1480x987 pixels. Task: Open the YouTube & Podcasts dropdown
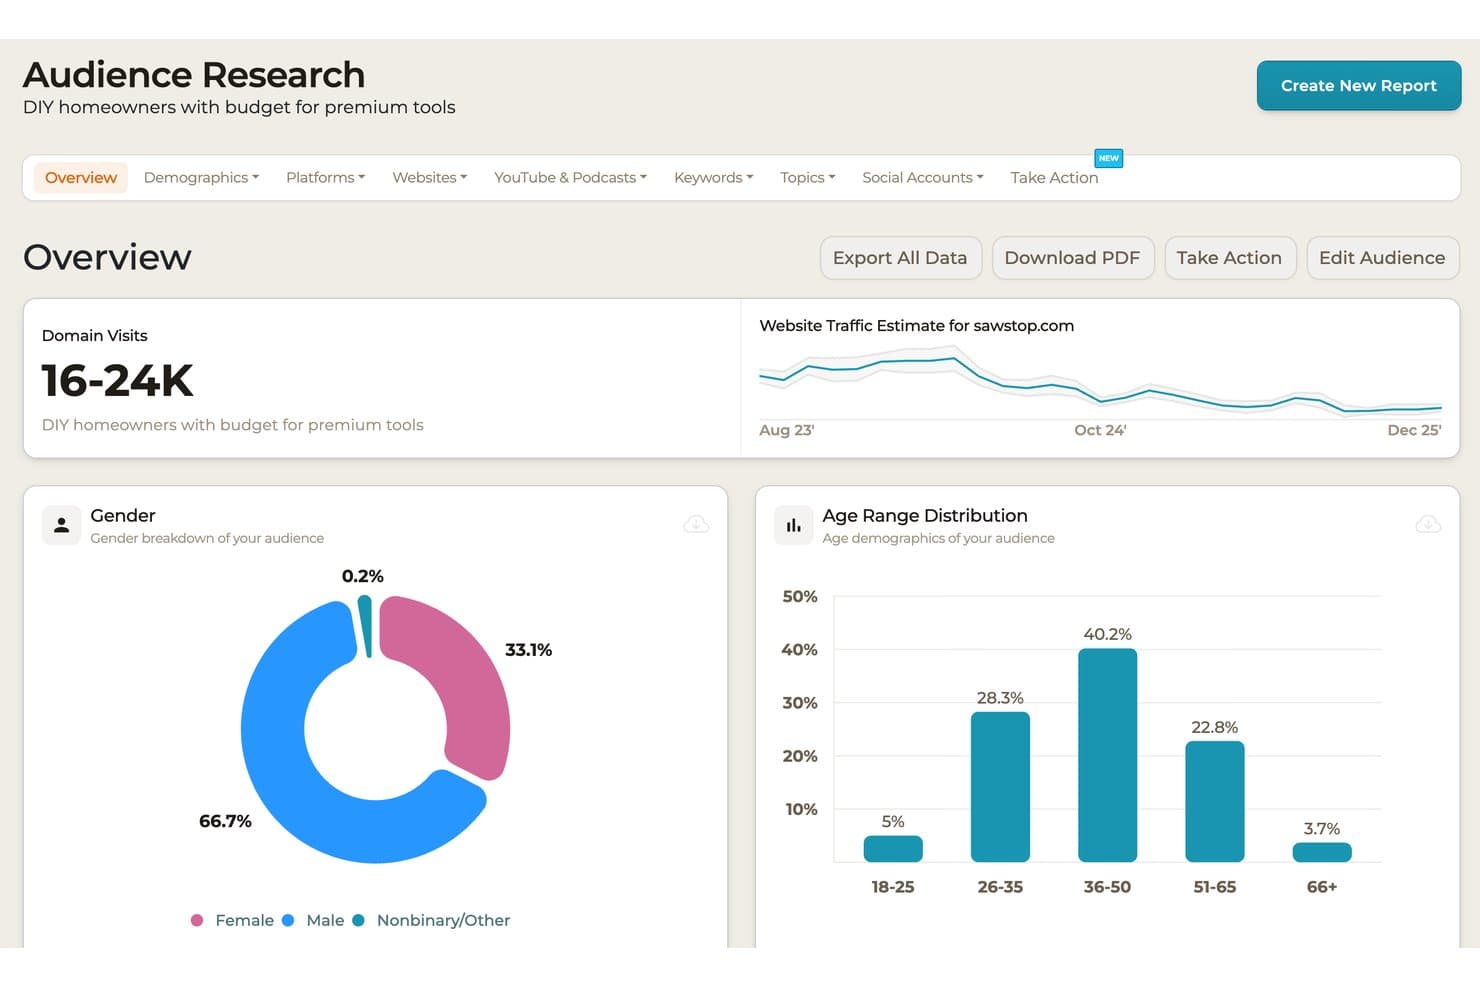(570, 177)
